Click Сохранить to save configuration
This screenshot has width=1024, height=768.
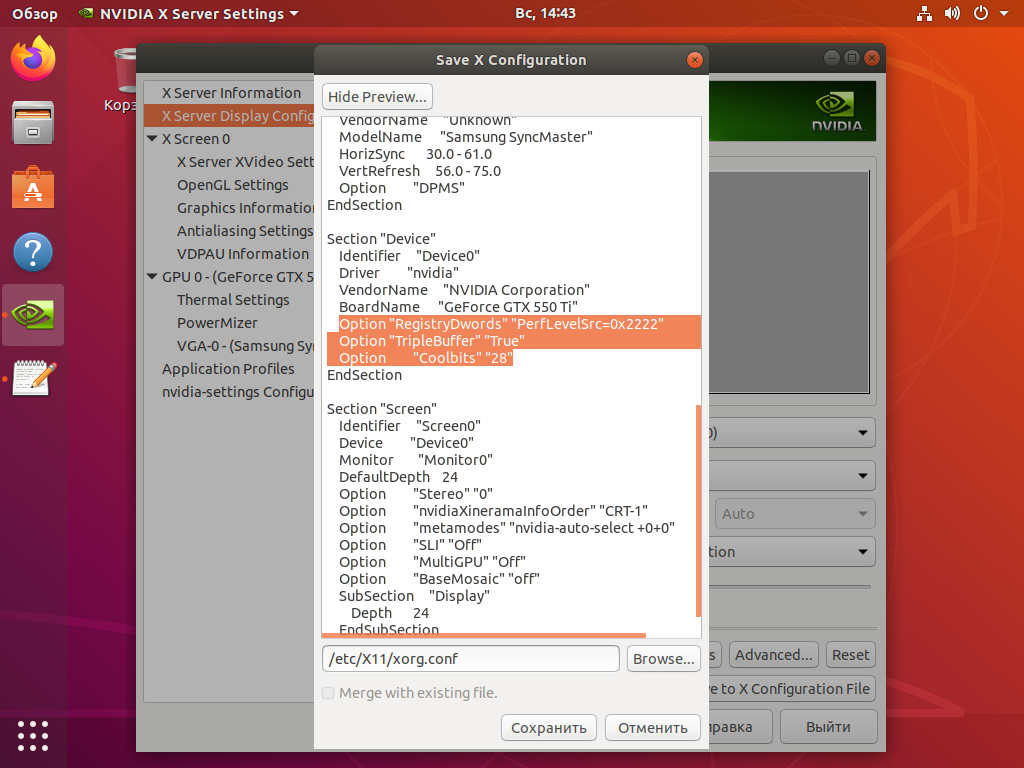(x=549, y=728)
